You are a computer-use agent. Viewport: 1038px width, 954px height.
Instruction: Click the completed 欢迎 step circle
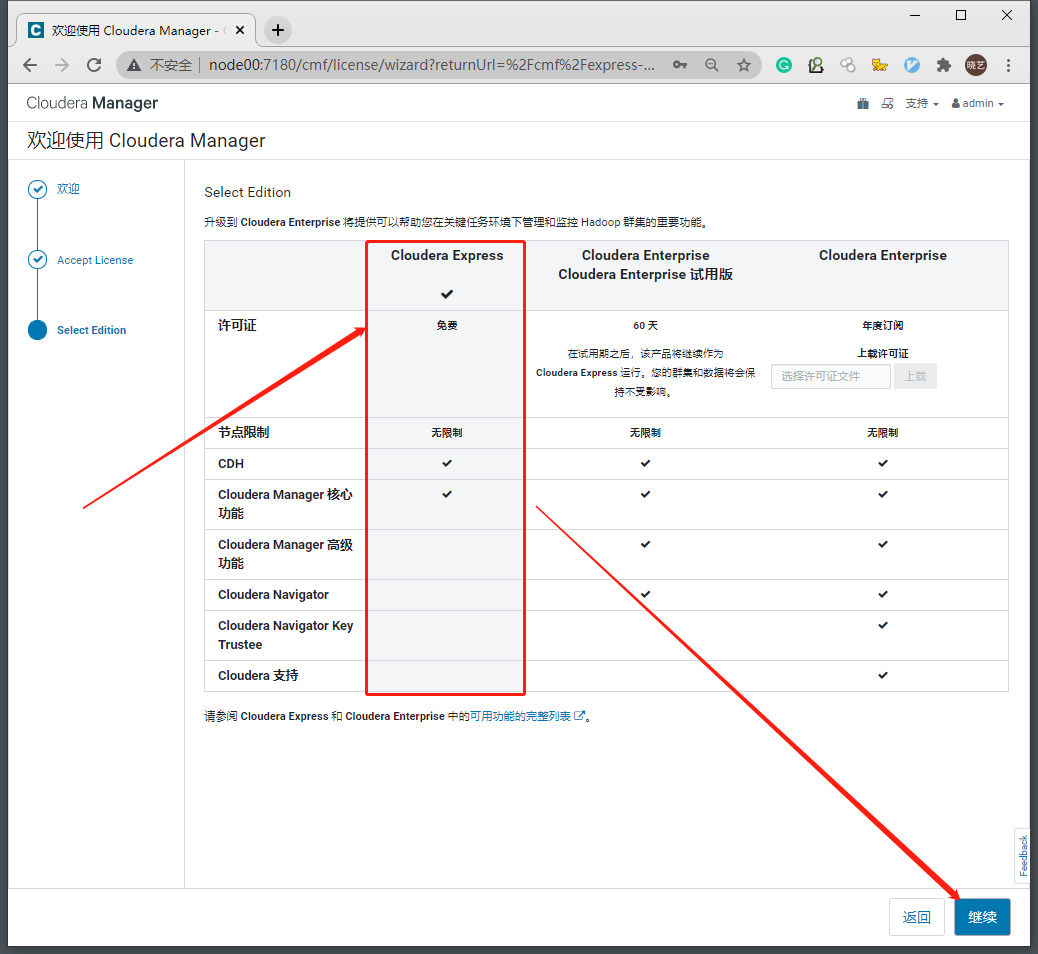tap(38, 189)
